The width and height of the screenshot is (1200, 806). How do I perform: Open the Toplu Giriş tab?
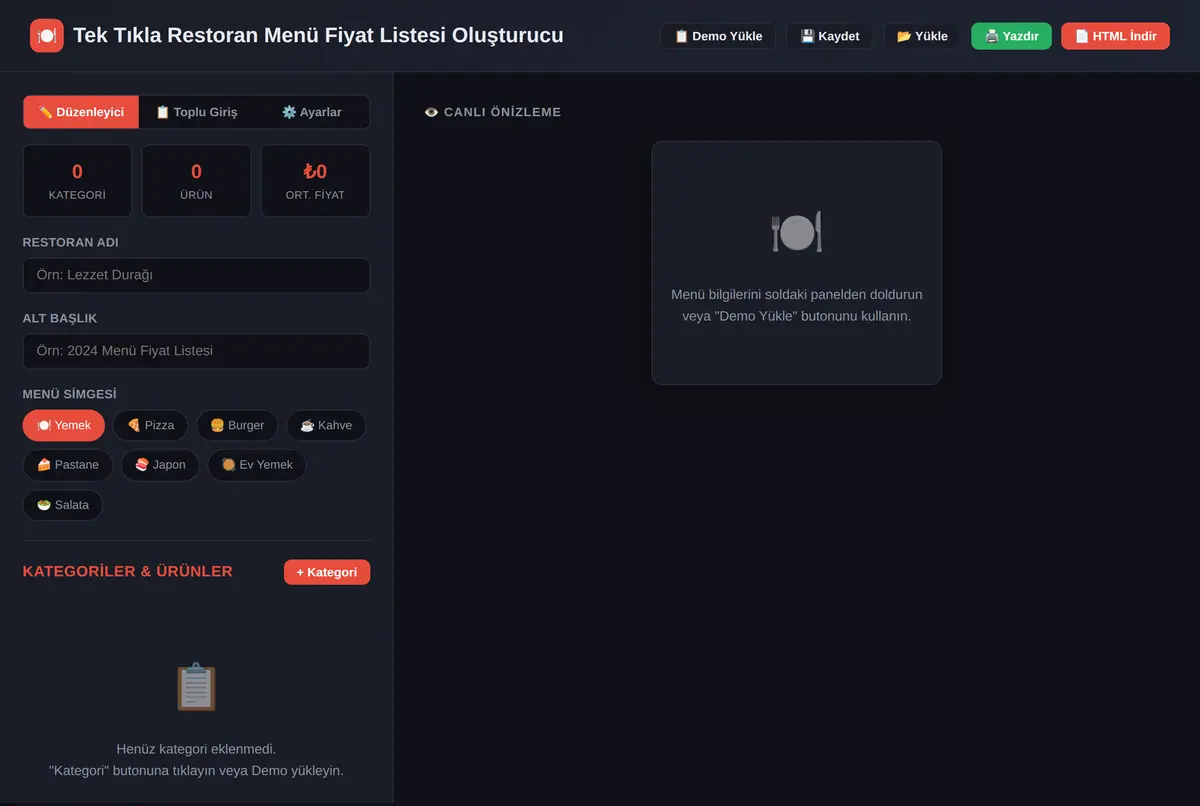pos(196,112)
